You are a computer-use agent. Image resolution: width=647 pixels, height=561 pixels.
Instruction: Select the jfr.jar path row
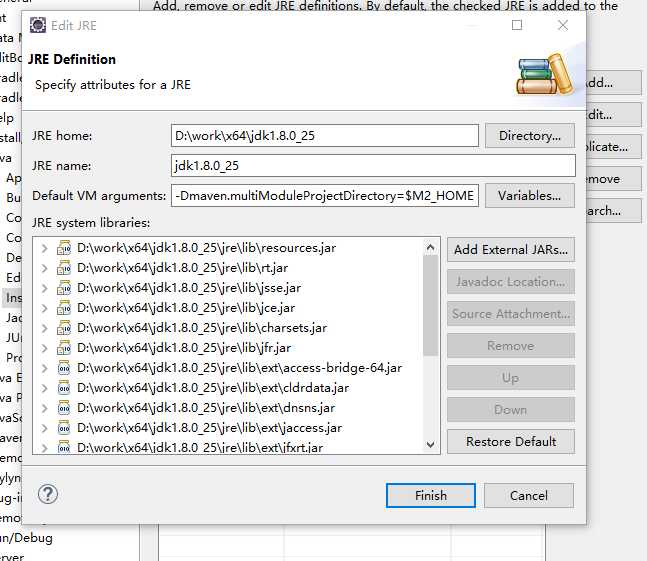[x=184, y=348]
